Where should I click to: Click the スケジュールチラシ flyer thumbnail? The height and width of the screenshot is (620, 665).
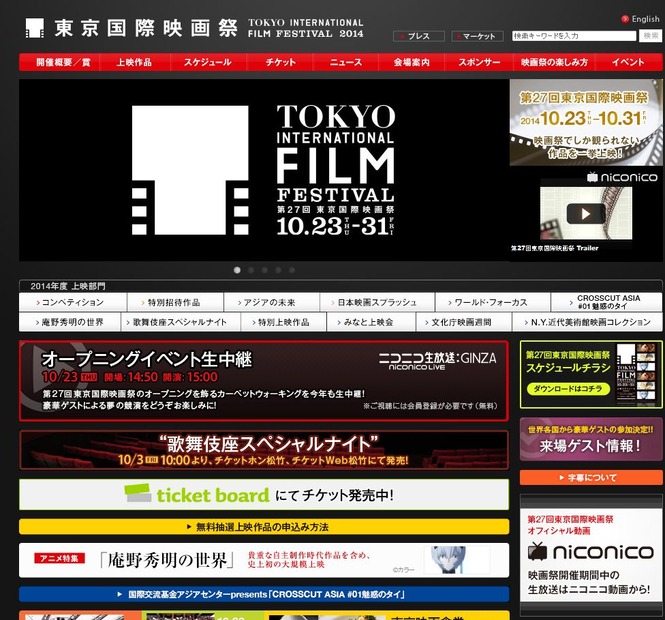click(636, 374)
